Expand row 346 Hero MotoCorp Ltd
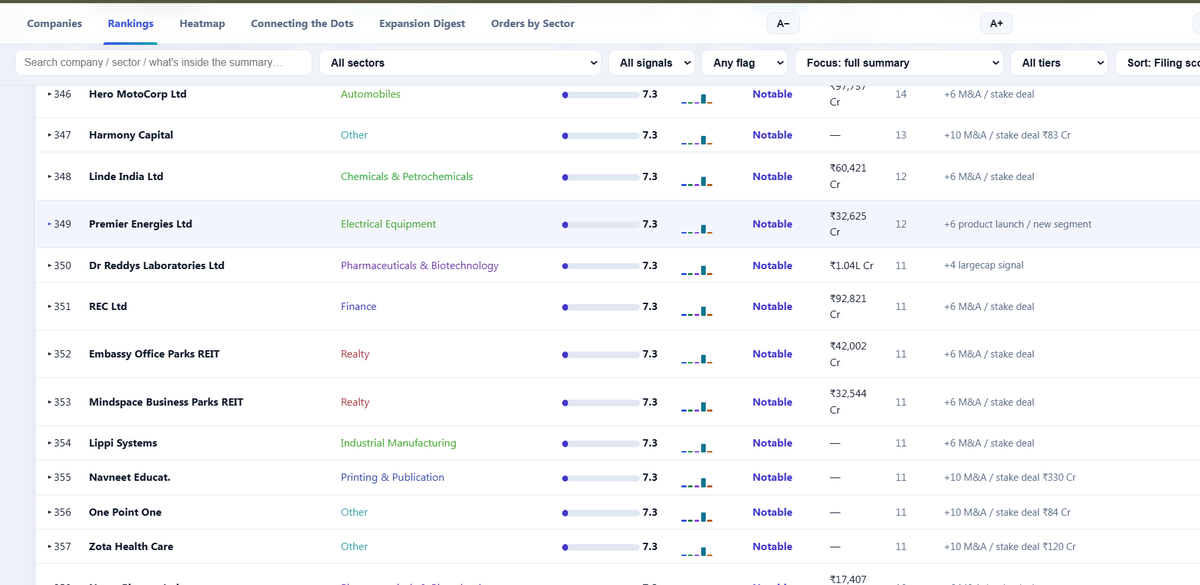 tap(50, 94)
